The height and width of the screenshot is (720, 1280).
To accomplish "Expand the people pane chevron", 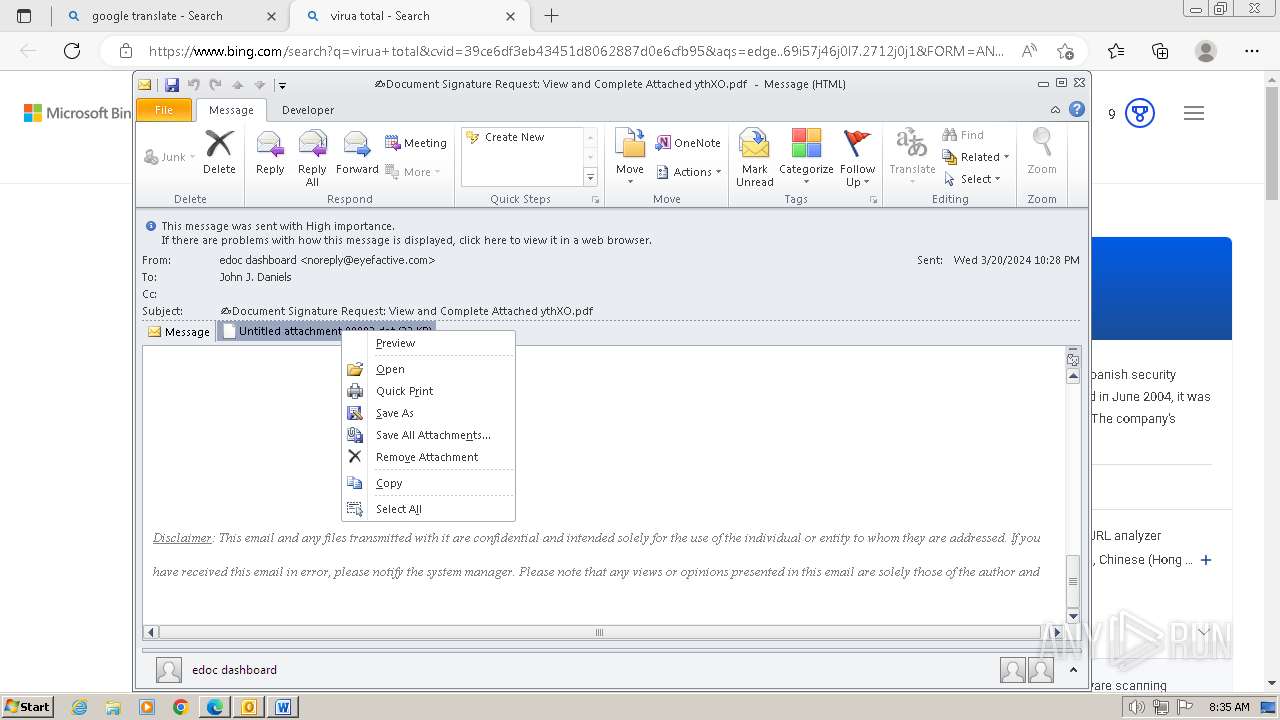I will (x=1073, y=670).
